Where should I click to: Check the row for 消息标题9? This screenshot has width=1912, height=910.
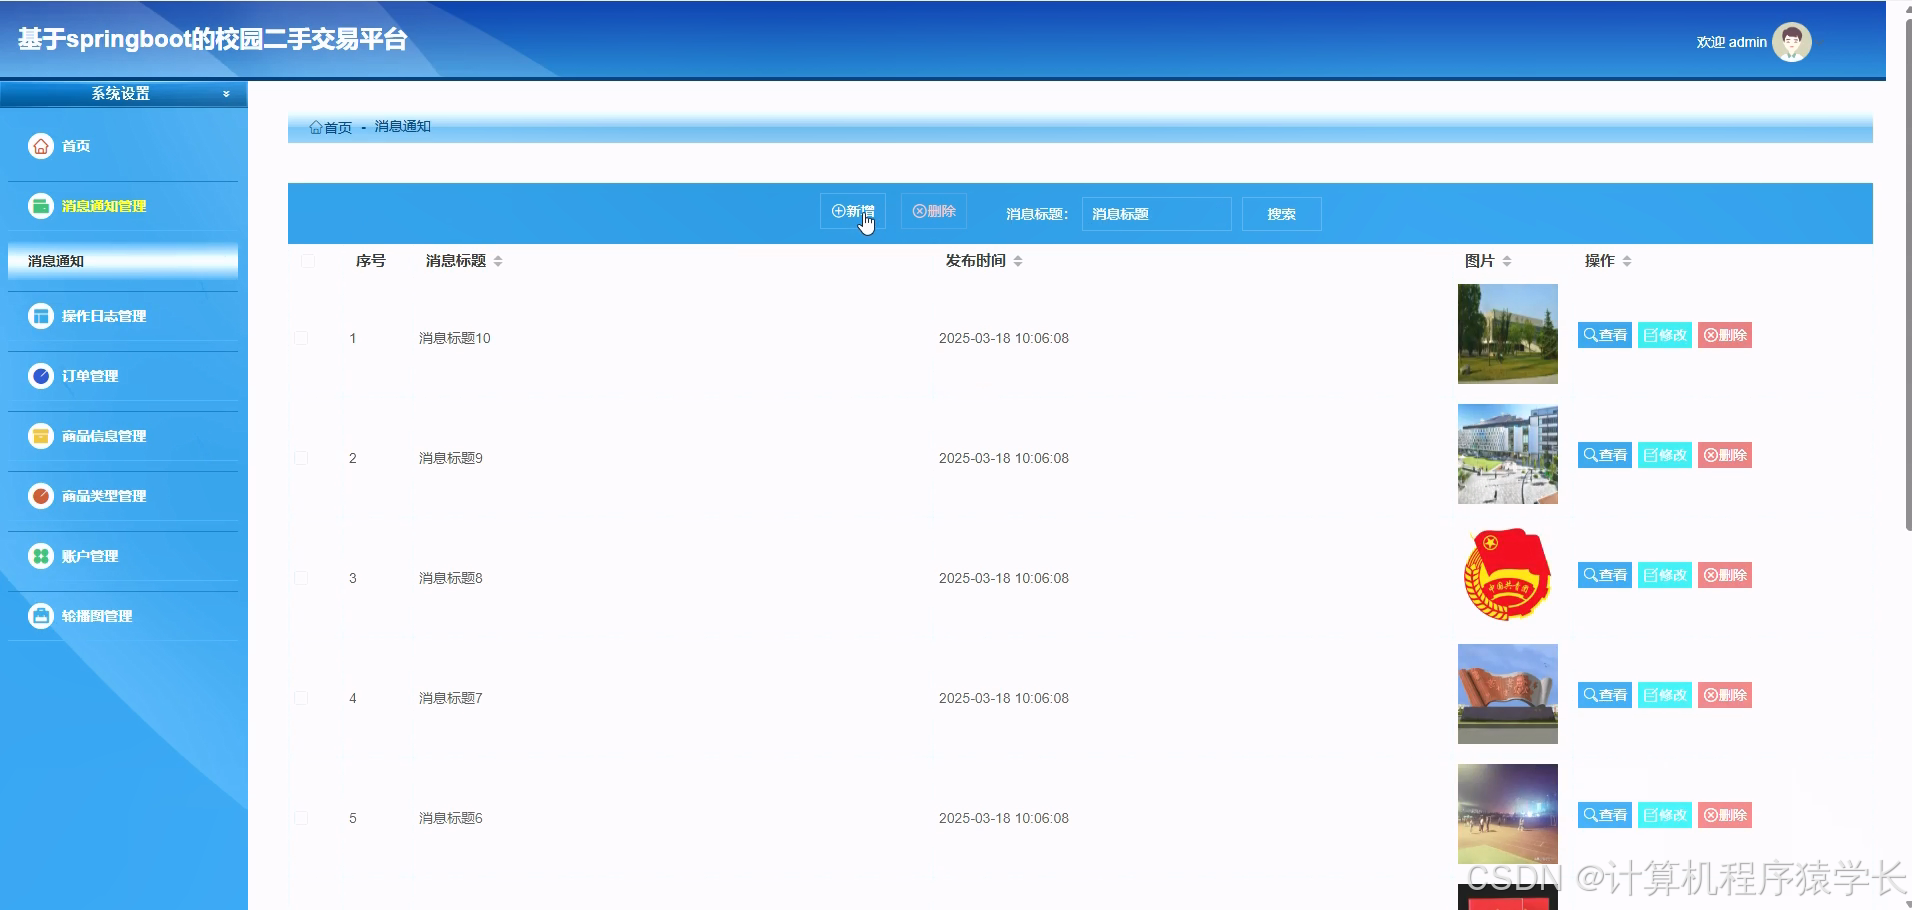pos(301,458)
